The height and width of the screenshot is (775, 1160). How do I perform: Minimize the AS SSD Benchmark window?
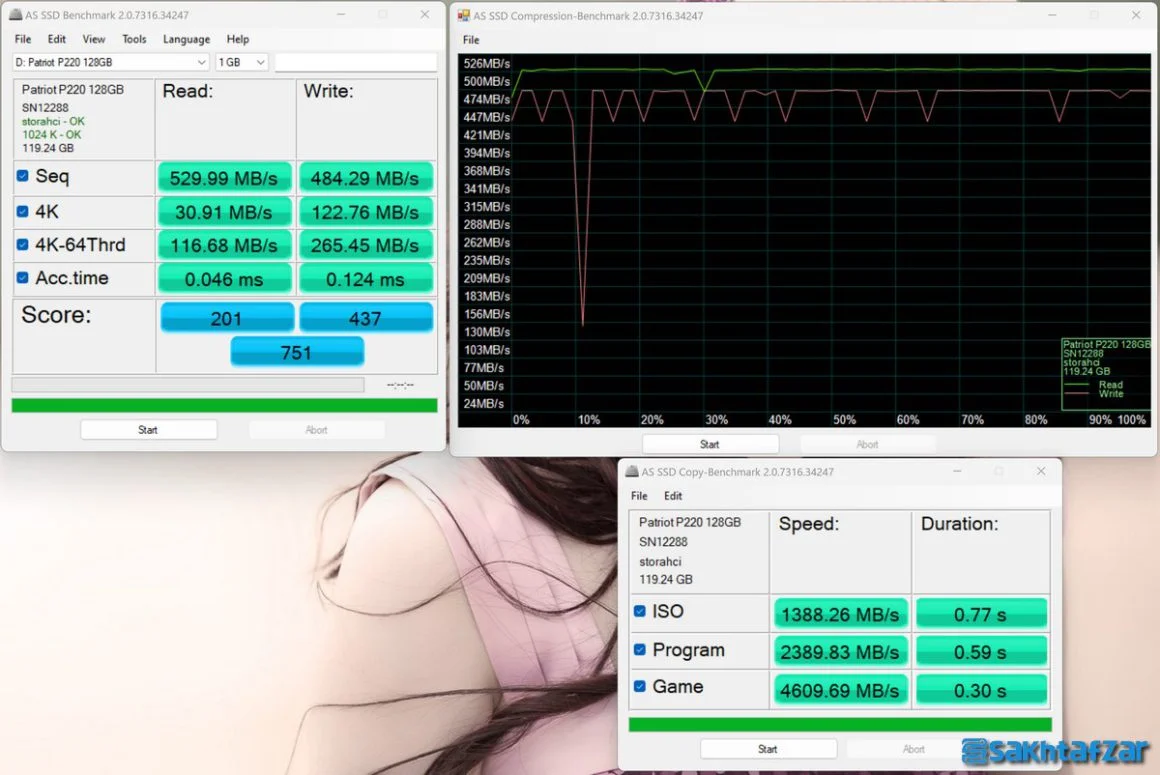click(341, 14)
